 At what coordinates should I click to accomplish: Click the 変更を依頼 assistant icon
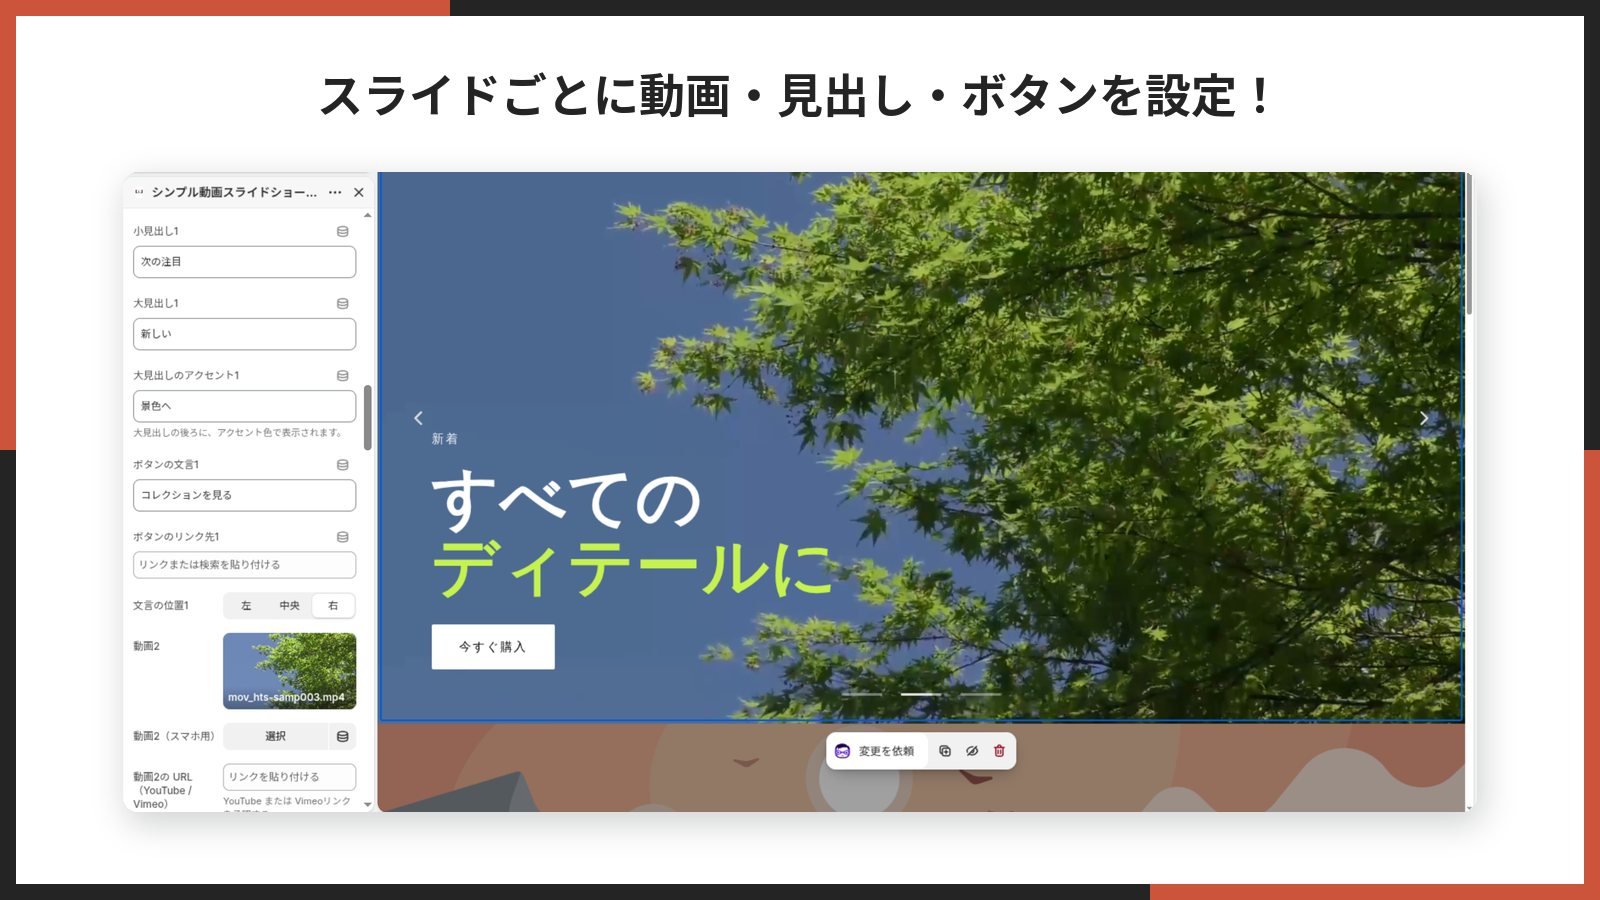(842, 751)
